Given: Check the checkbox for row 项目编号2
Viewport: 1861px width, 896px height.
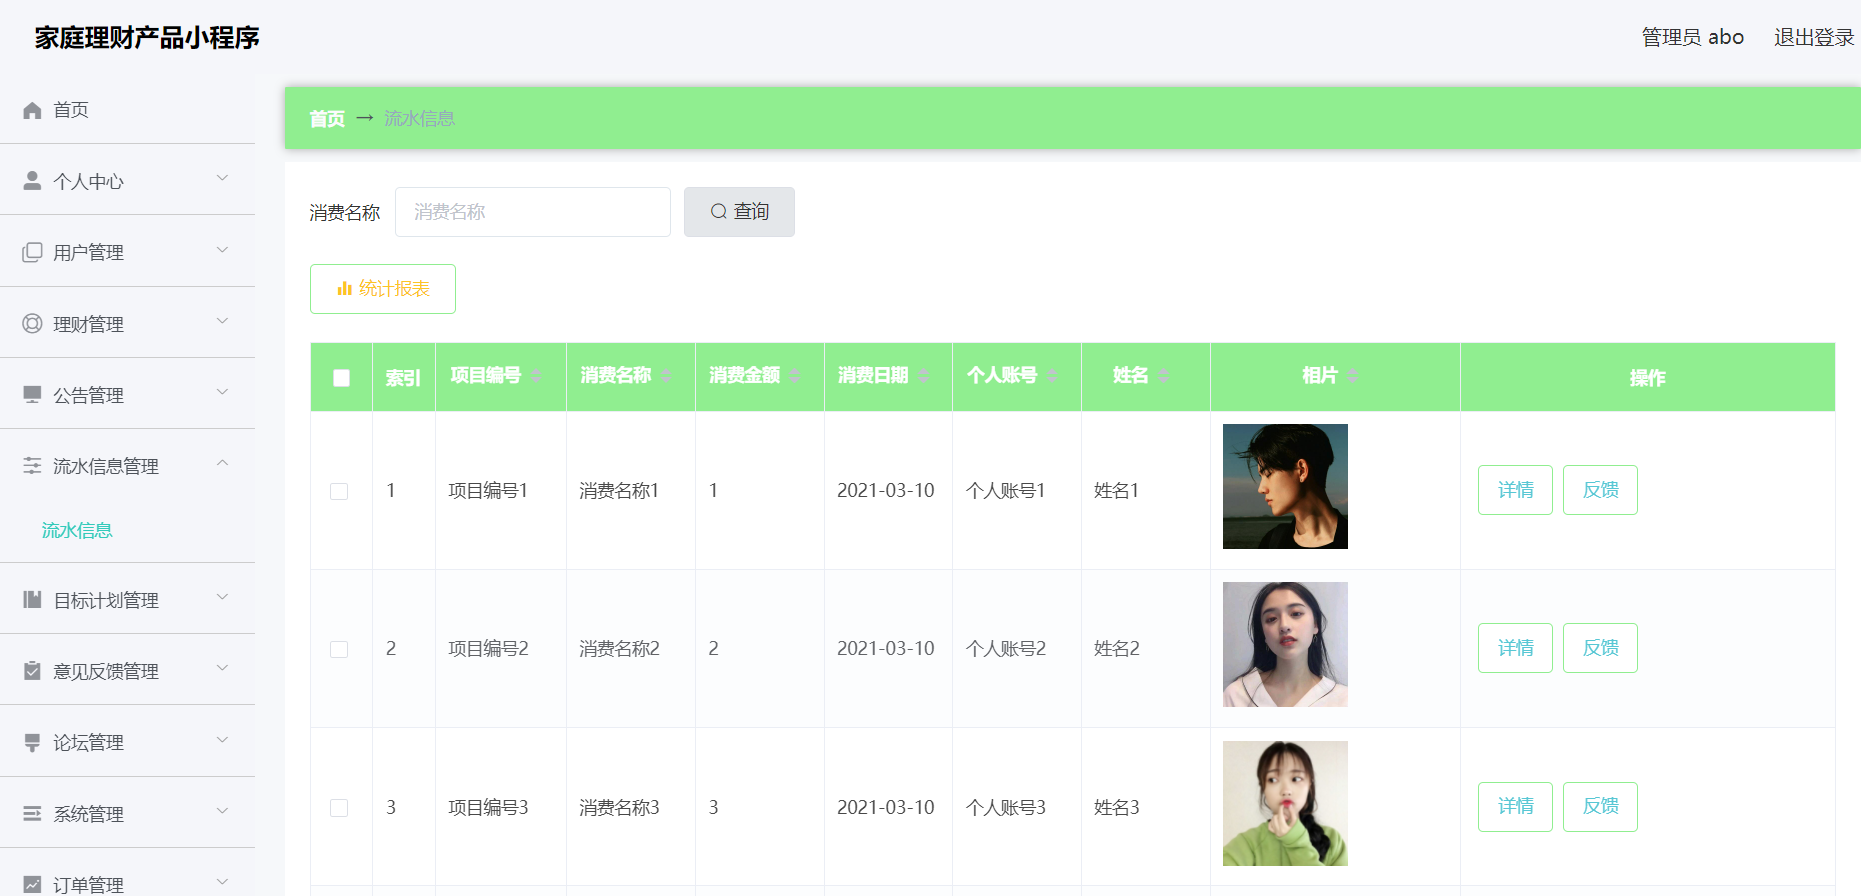Looking at the screenshot, I should (x=339, y=649).
